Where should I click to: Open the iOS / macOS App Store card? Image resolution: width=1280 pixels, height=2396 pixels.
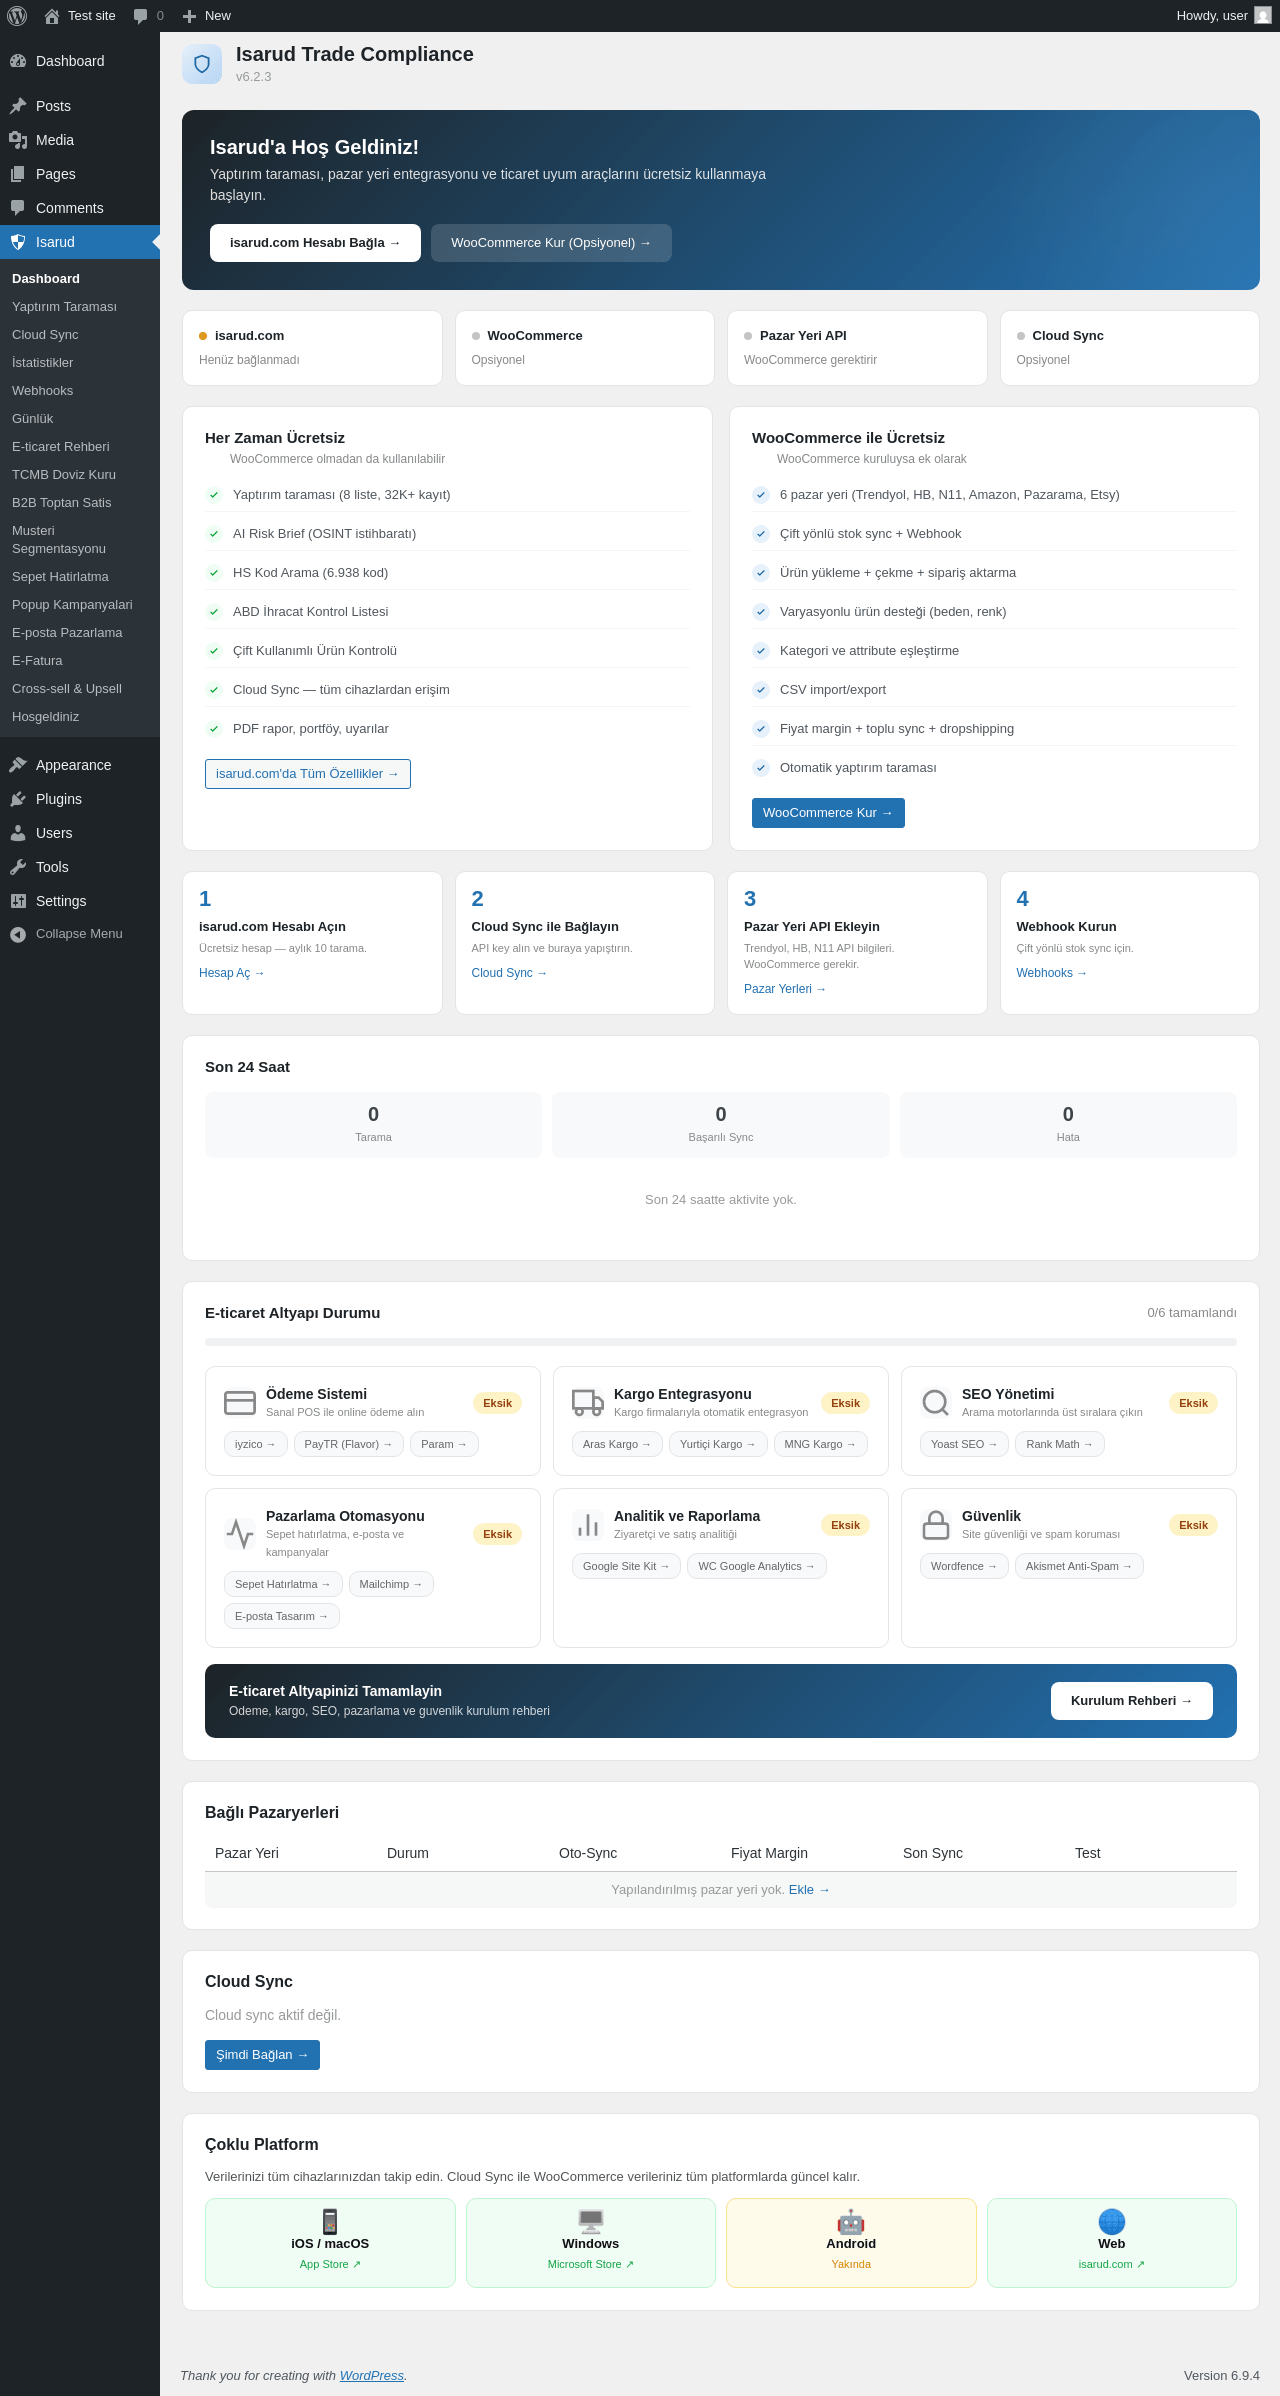pyautogui.click(x=330, y=2243)
